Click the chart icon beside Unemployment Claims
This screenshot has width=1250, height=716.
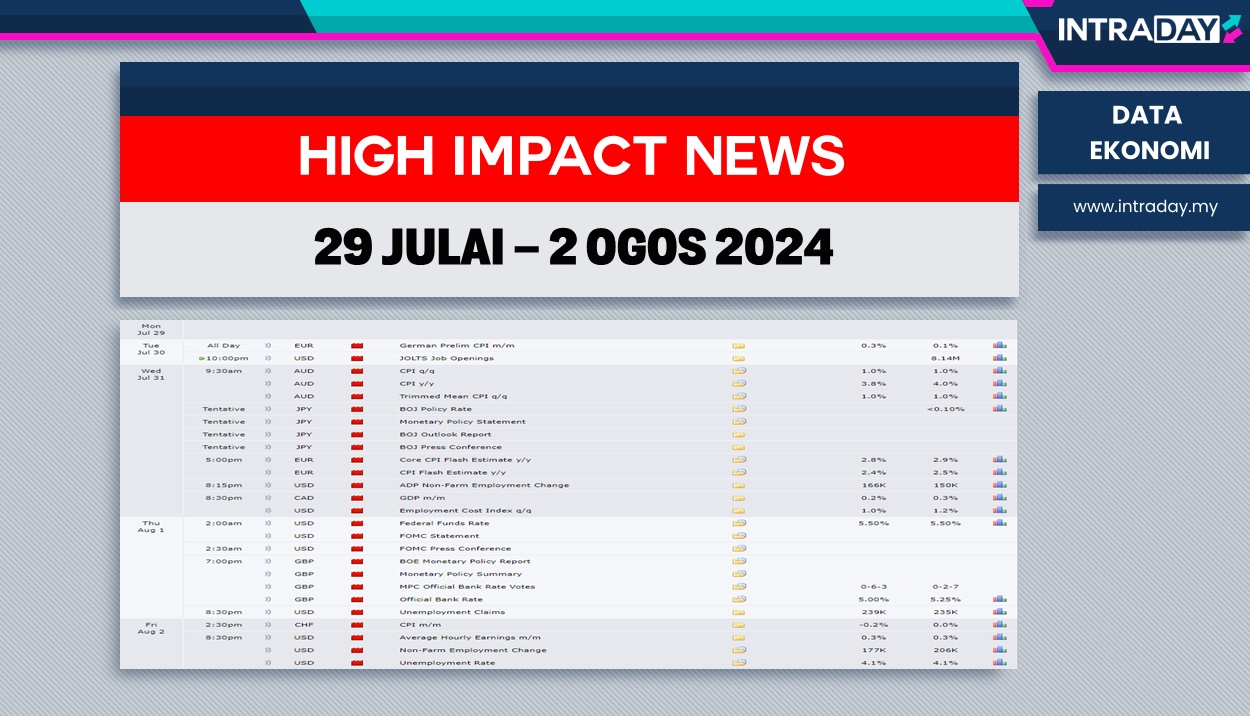pos(997,611)
